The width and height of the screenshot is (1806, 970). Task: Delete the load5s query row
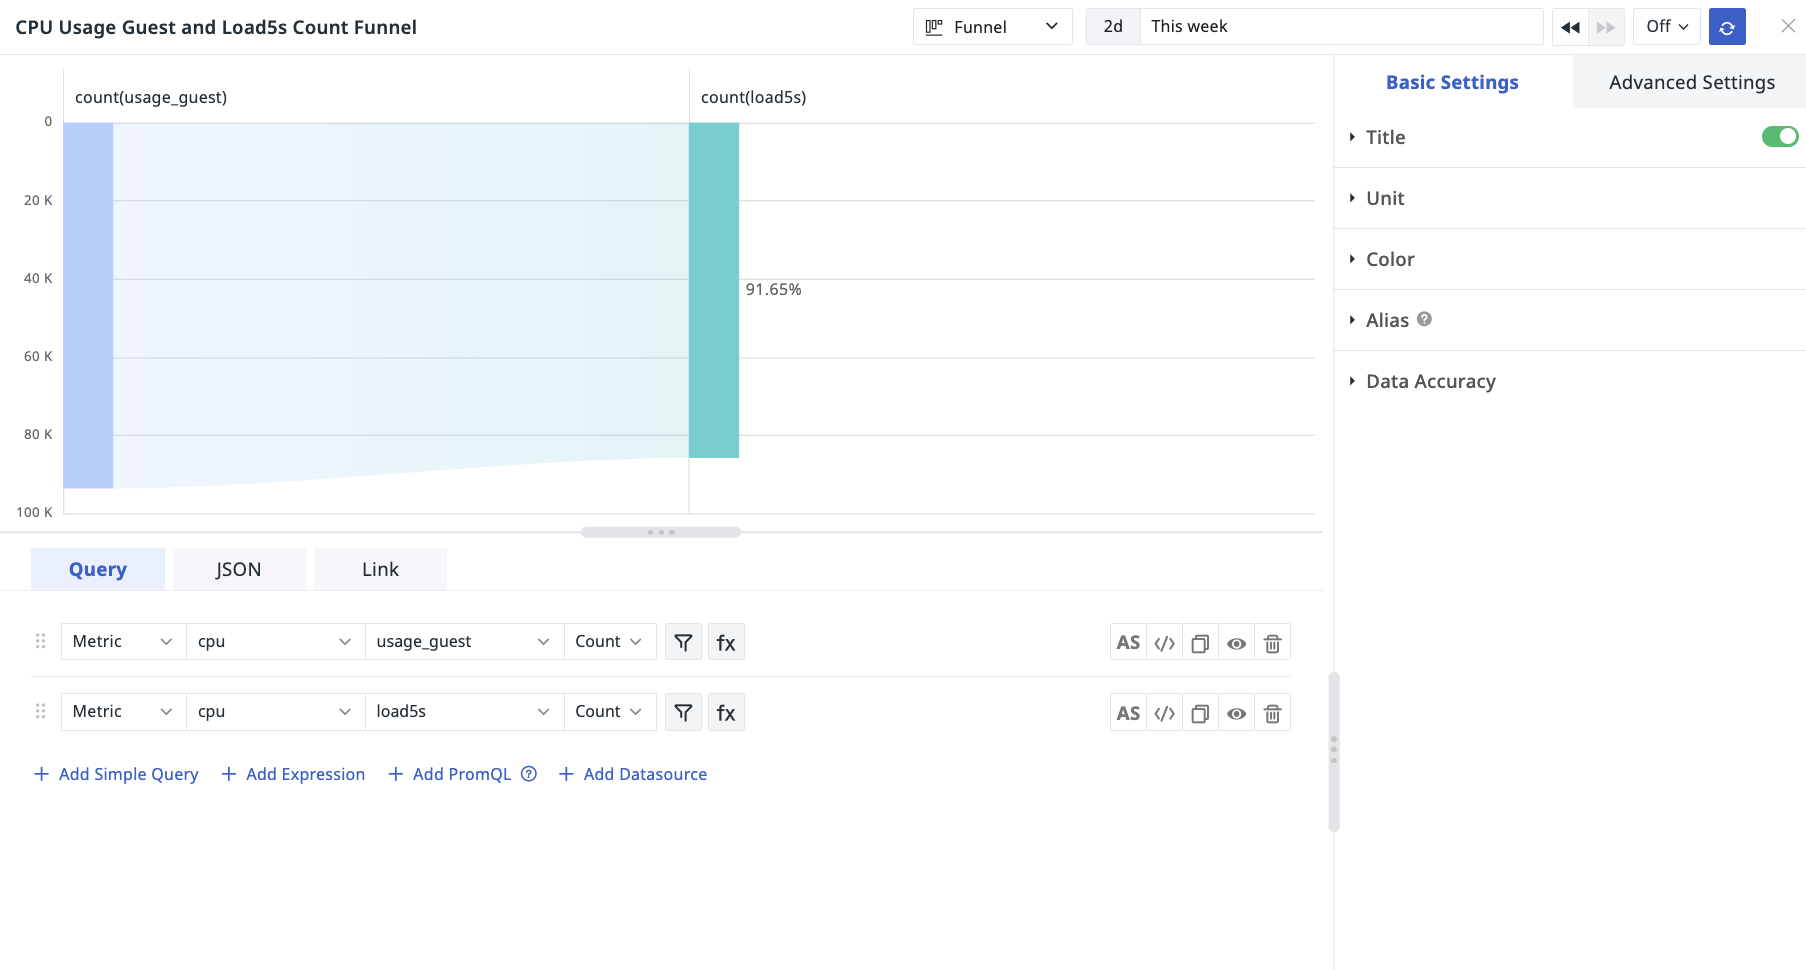[1272, 713]
